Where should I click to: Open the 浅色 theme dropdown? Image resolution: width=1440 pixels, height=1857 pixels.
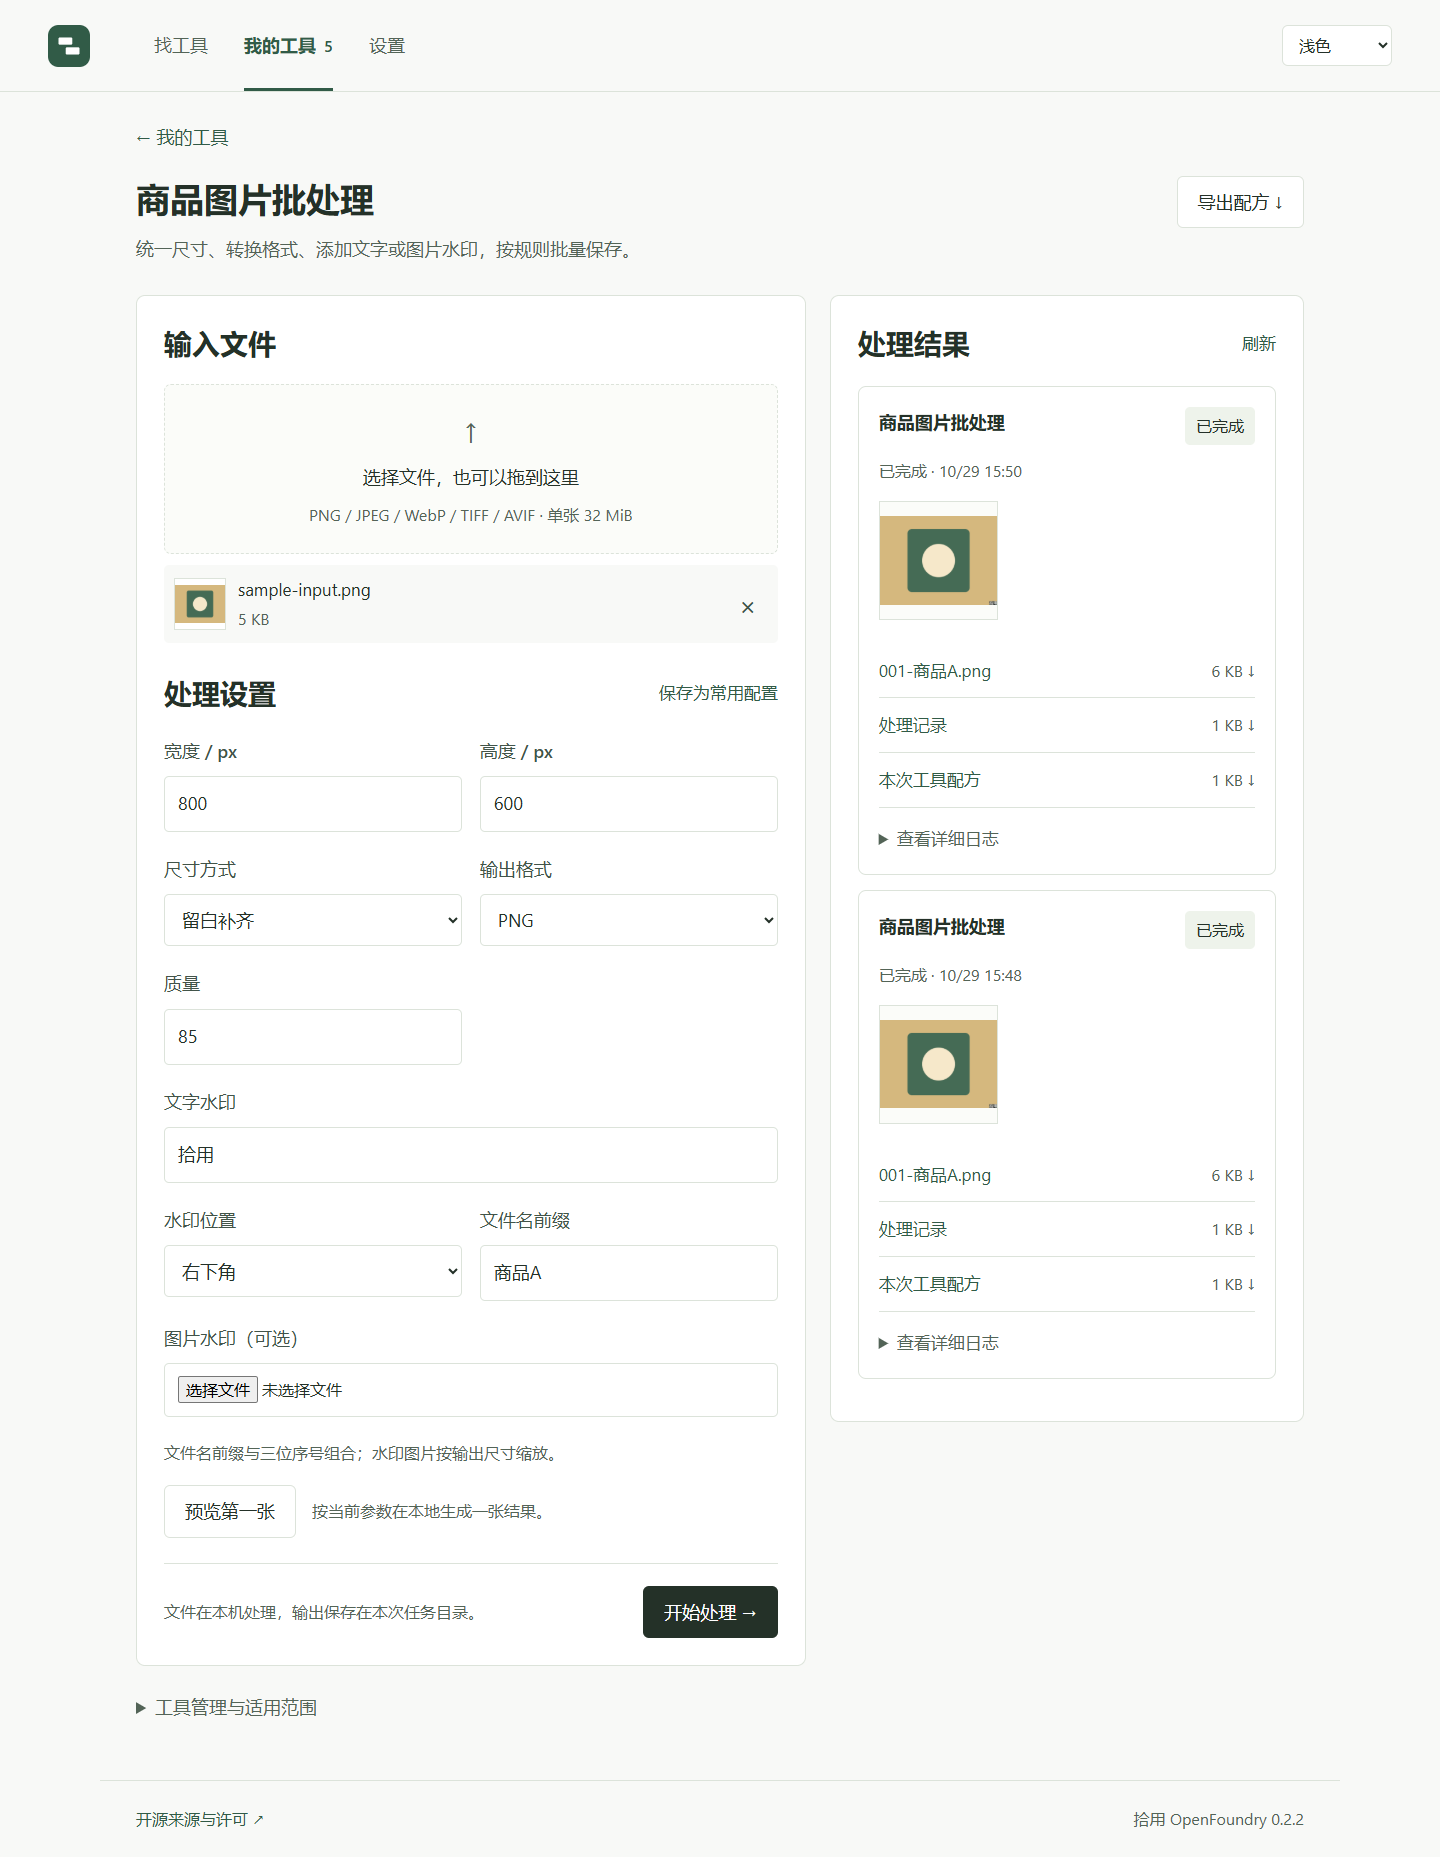click(x=1337, y=46)
